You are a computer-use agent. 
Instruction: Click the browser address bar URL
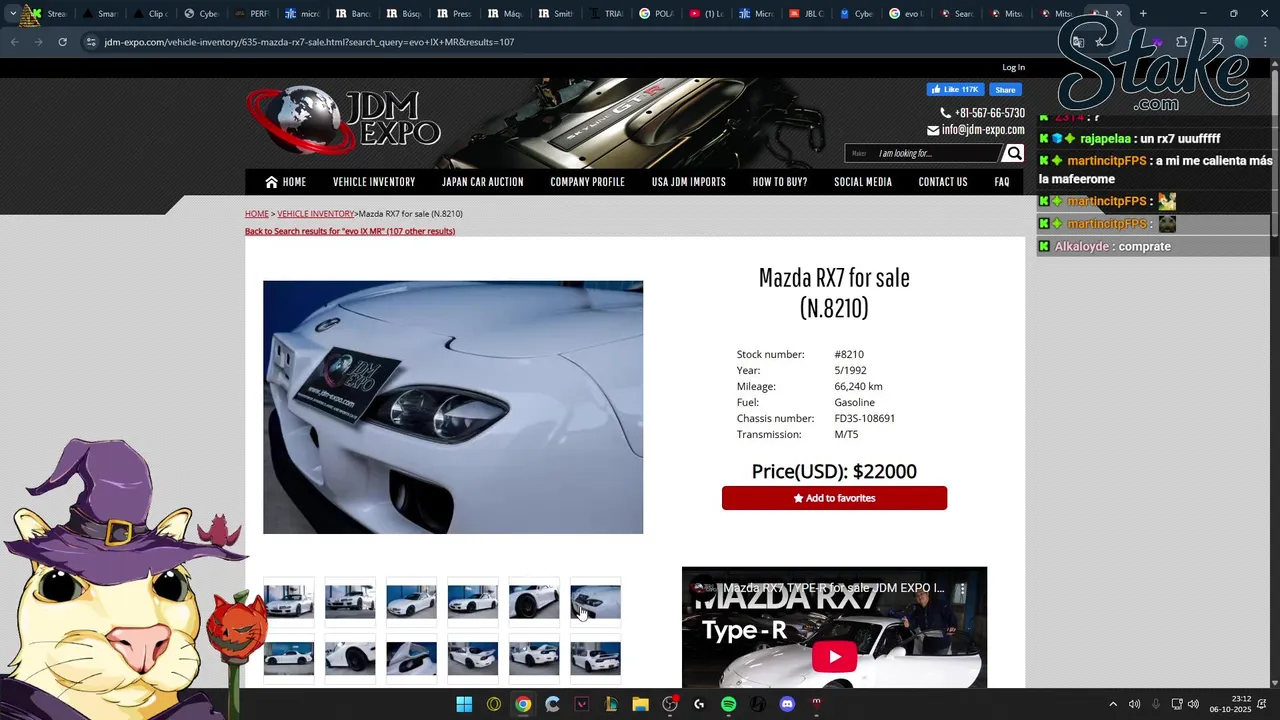point(309,42)
